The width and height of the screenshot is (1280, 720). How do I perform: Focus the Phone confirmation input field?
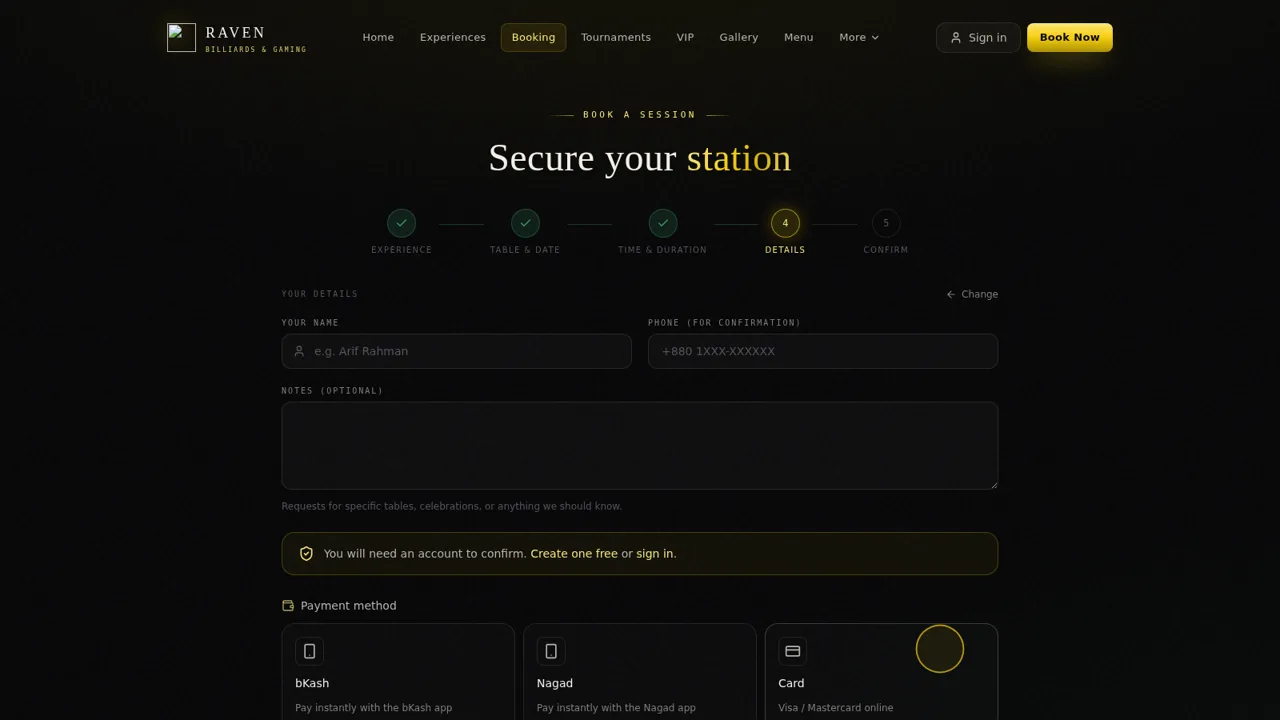pyautogui.click(x=823, y=351)
